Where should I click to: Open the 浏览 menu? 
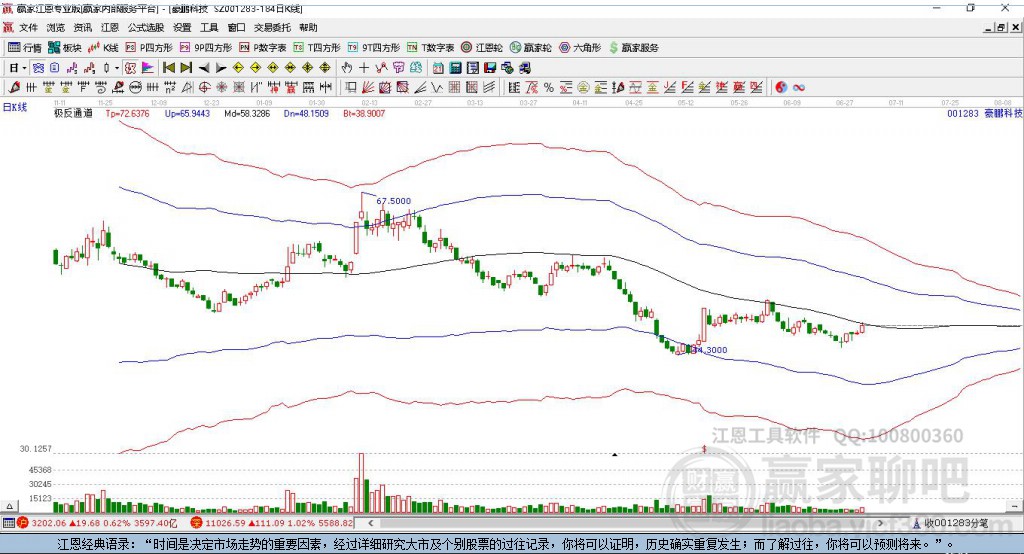coord(56,27)
